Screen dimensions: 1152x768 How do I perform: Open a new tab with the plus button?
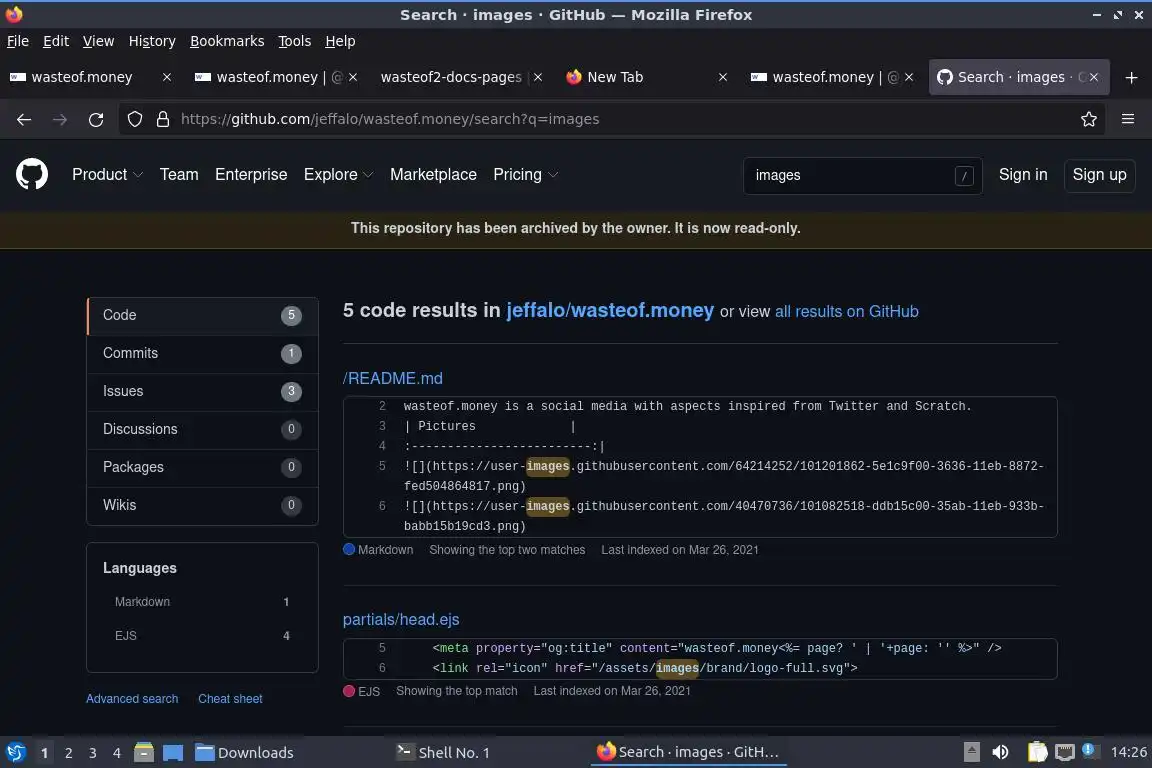coord(1131,77)
